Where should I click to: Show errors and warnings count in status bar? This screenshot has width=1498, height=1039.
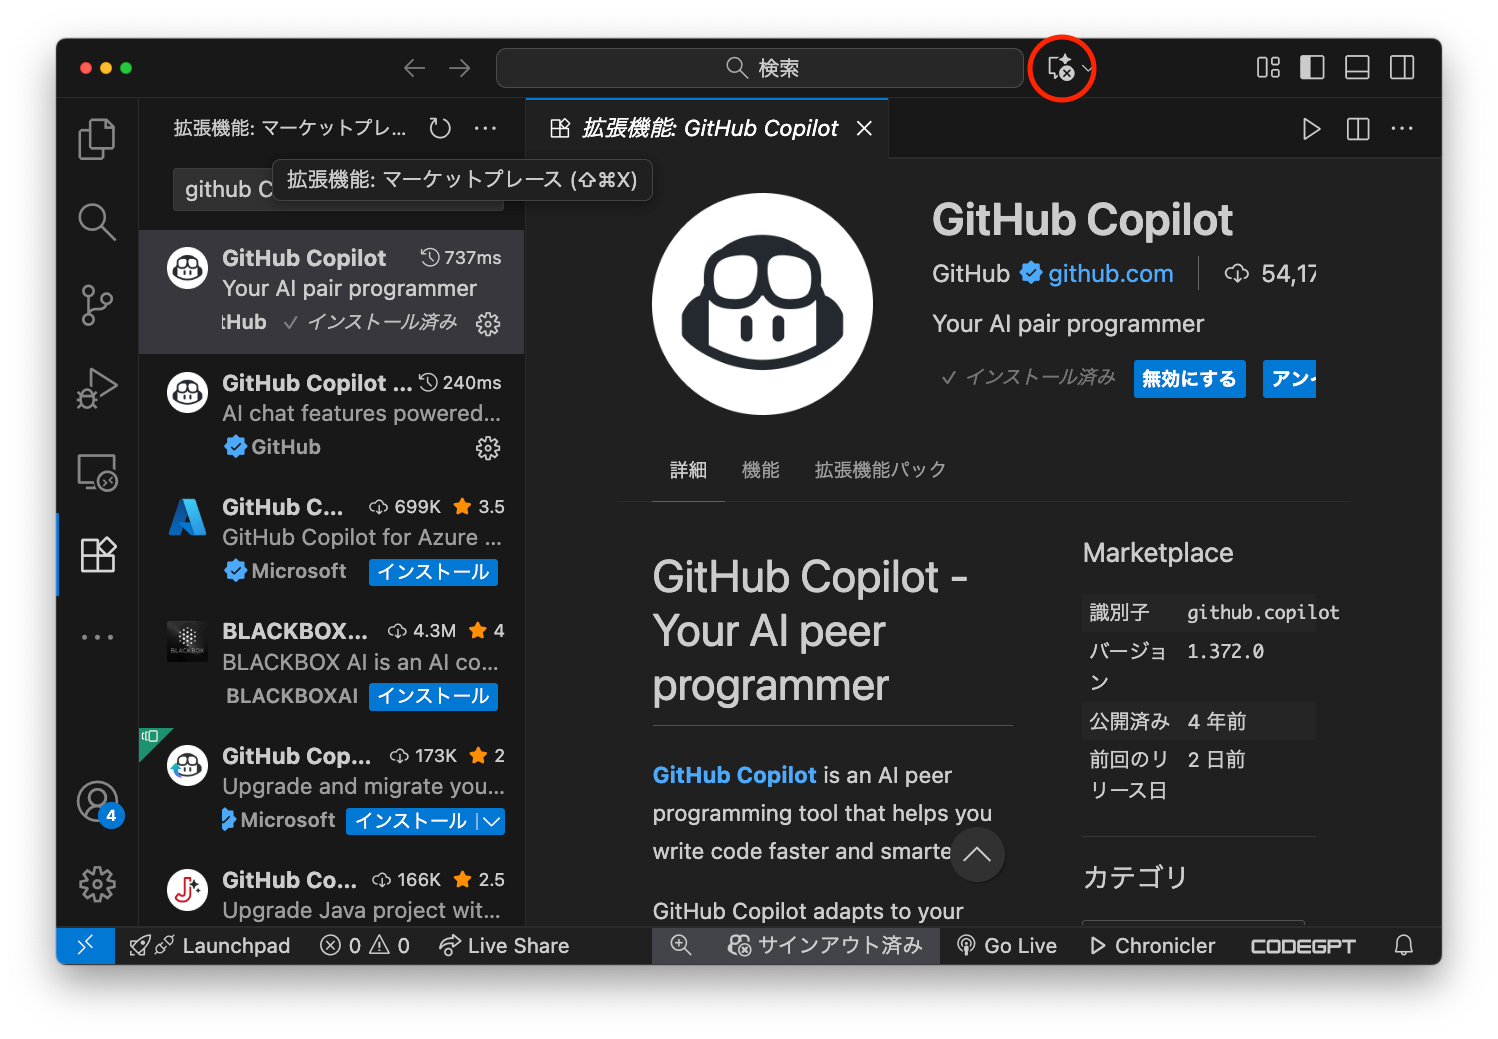(x=365, y=945)
